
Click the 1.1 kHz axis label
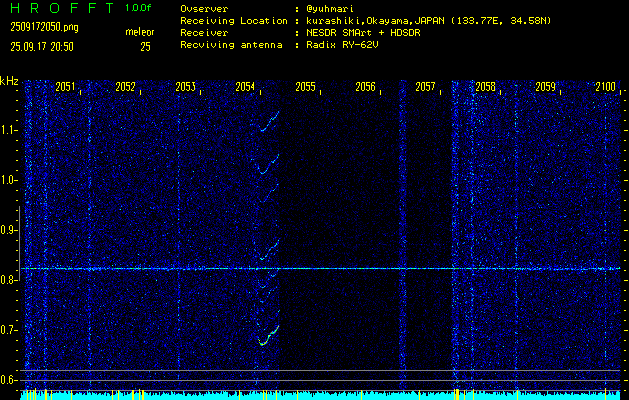(9, 130)
